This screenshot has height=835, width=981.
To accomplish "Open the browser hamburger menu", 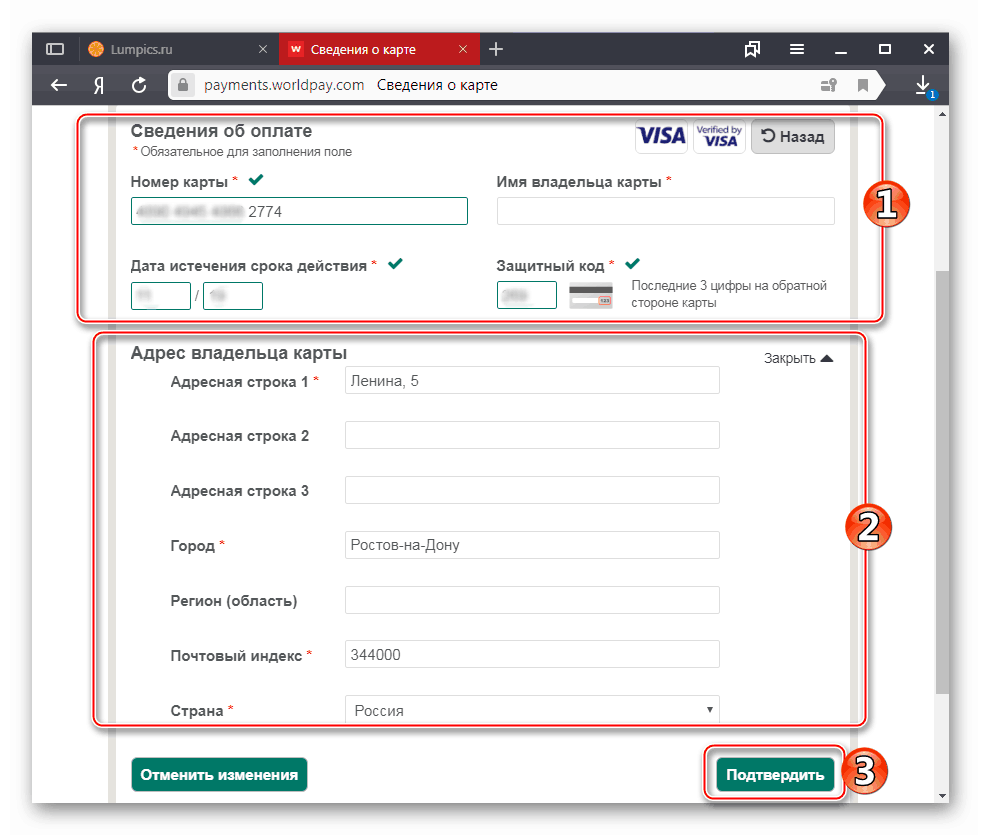I will (796, 49).
